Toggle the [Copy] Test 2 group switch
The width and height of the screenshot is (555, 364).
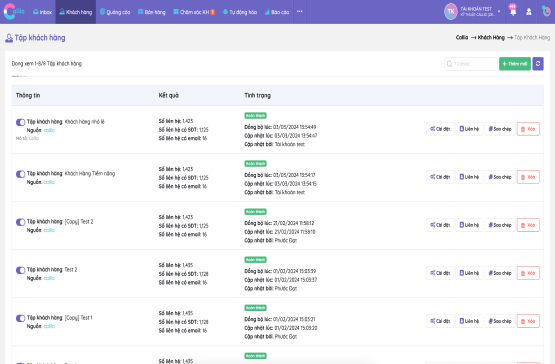21,222
